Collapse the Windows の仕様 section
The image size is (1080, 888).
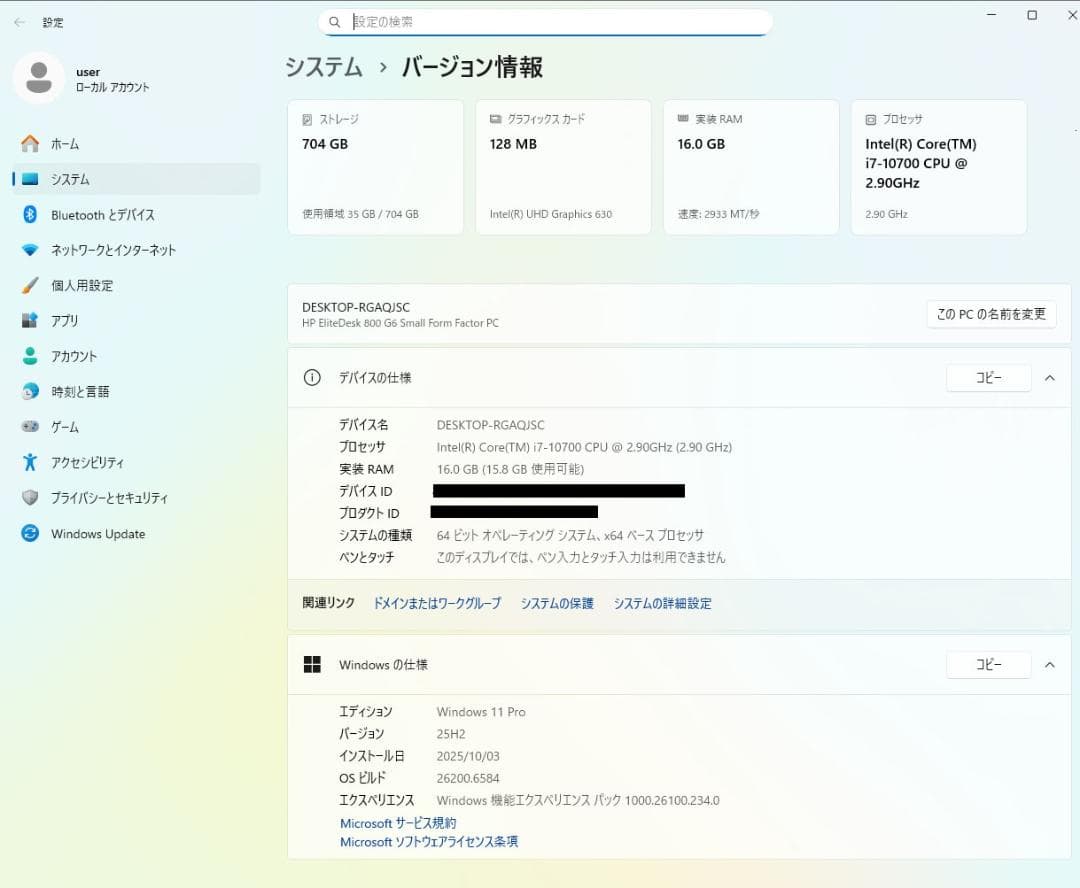1049,664
